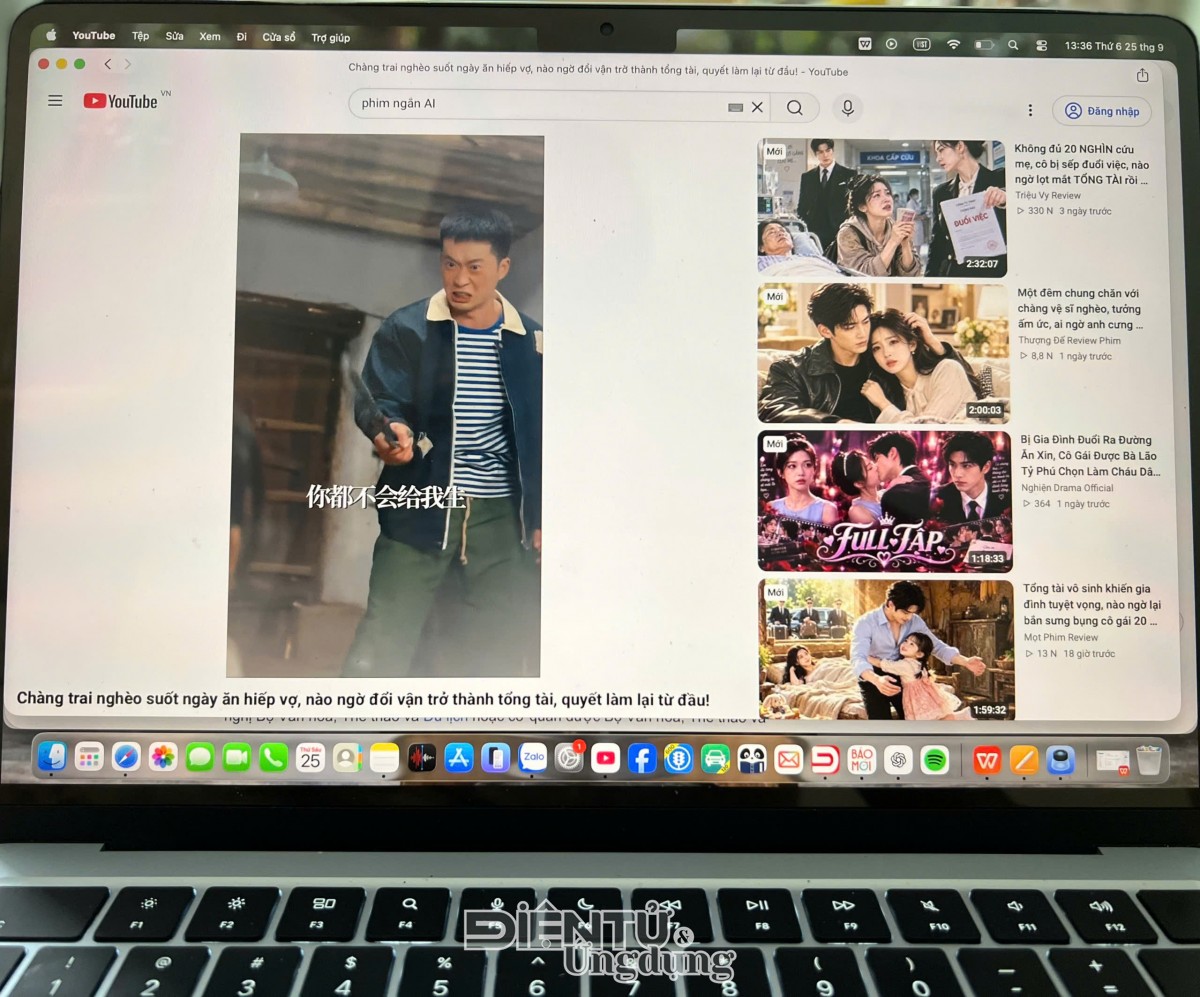The width and height of the screenshot is (1200, 997).
Task: Open the Apple menu
Action: tap(51, 35)
